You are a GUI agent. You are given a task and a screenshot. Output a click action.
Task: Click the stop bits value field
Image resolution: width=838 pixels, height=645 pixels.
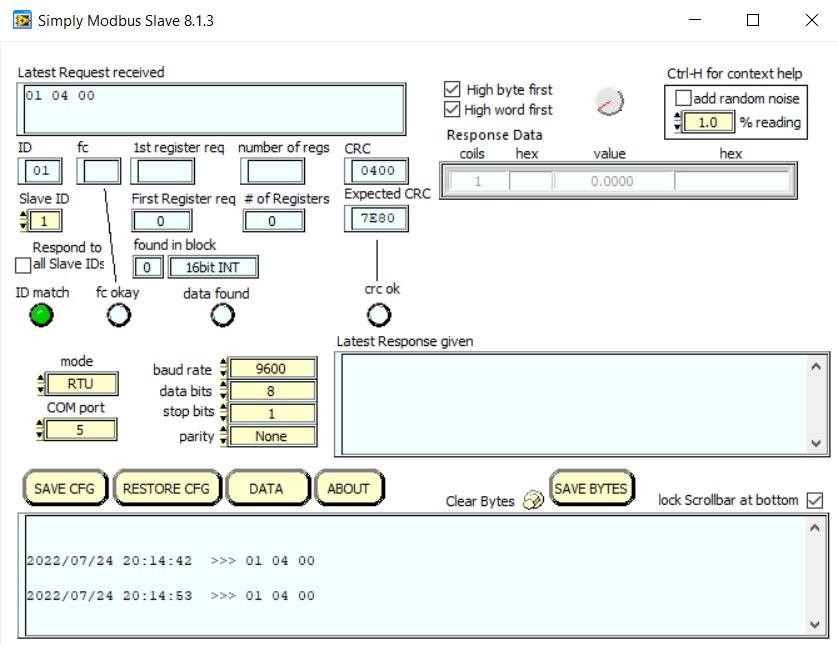click(272, 413)
